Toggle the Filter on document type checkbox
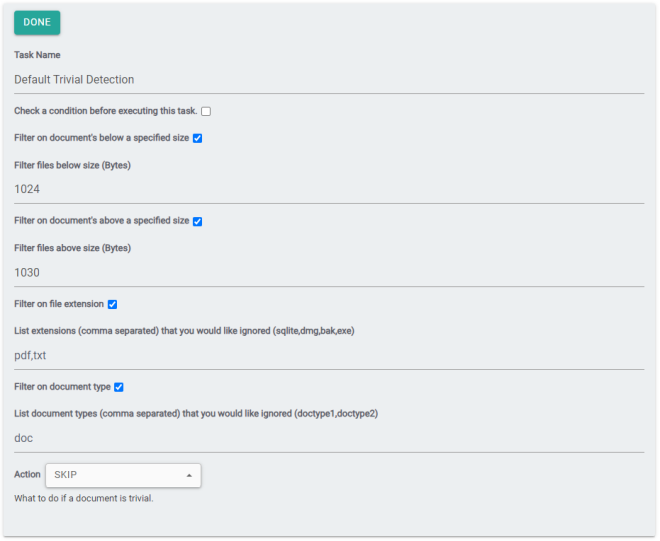660x541 pixels. (x=119, y=387)
